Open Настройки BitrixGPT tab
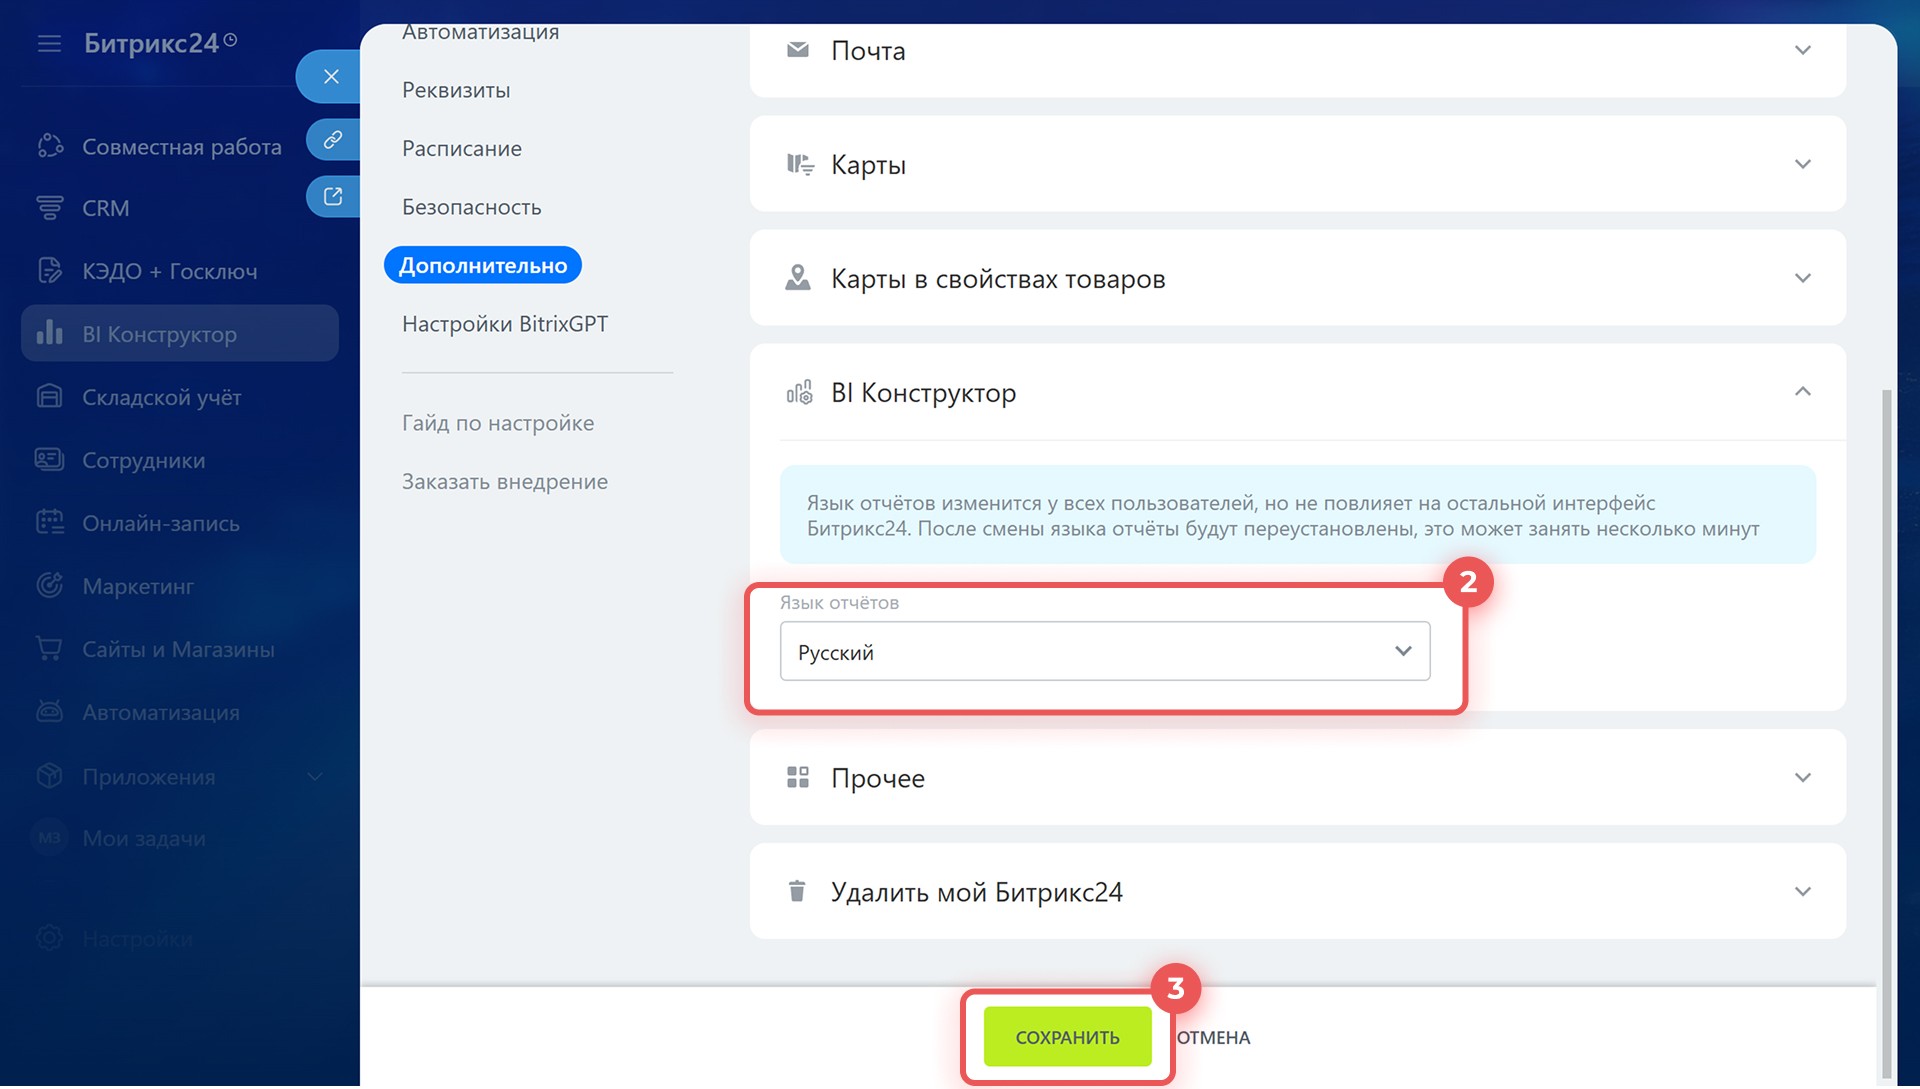 (504, 324)
